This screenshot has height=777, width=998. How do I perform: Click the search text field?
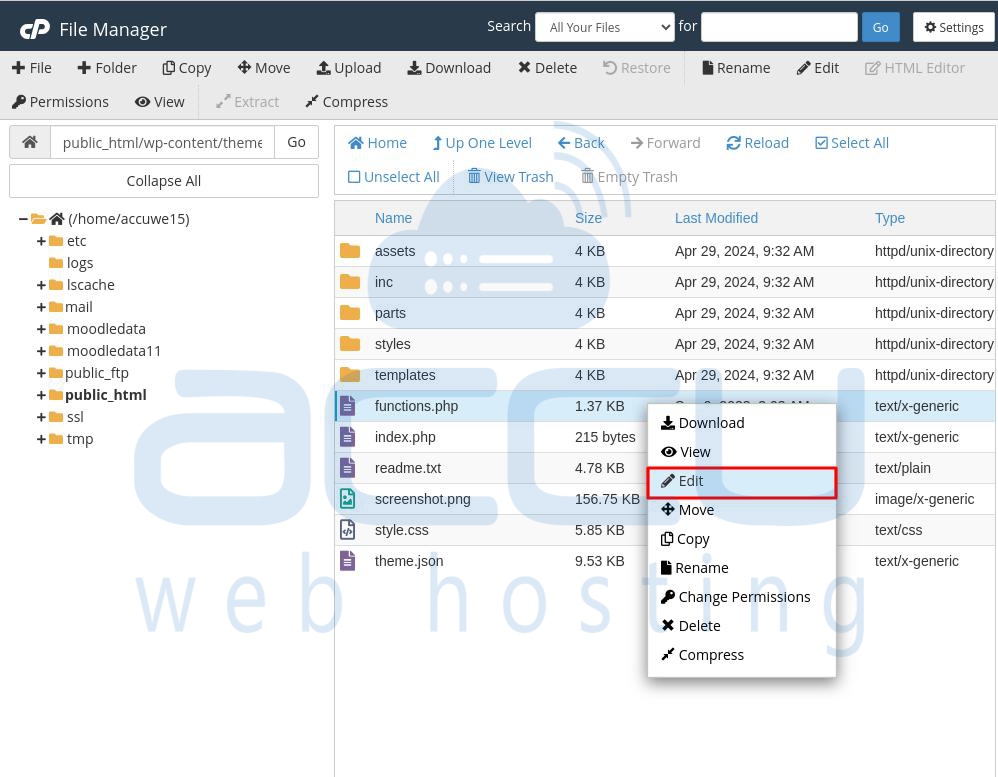coord(779,27)
